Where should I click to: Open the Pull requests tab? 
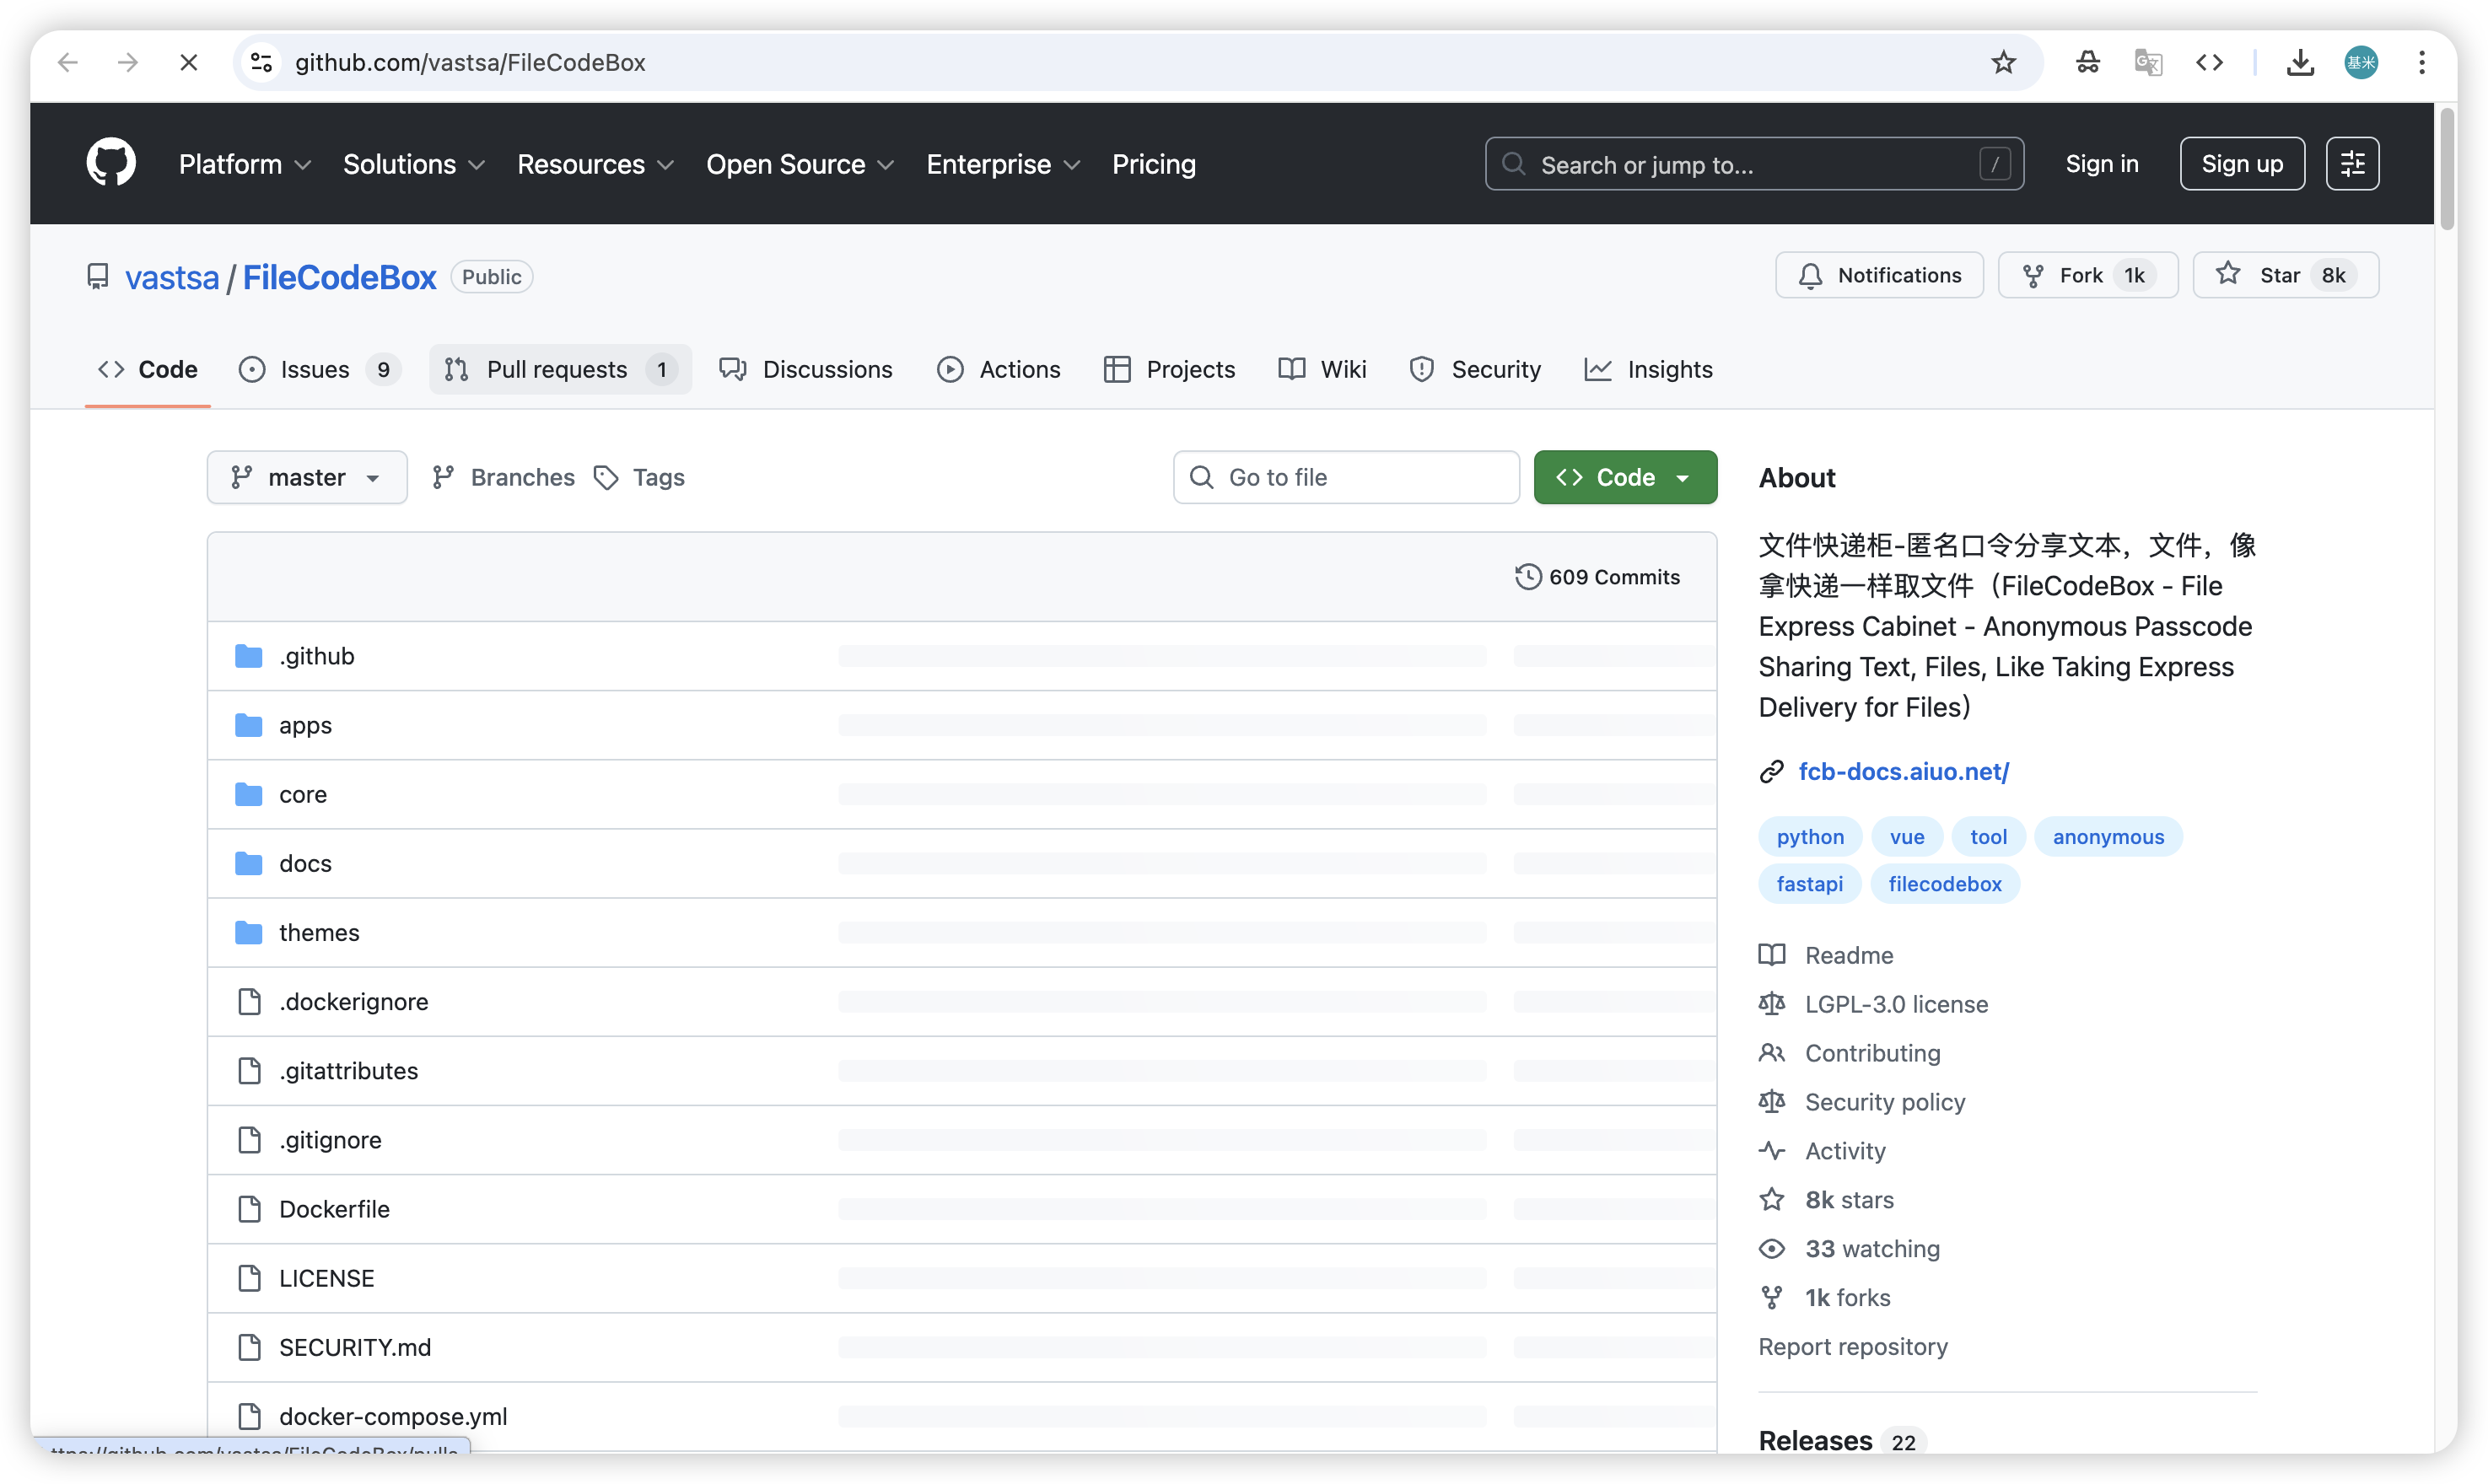[560, 369]
